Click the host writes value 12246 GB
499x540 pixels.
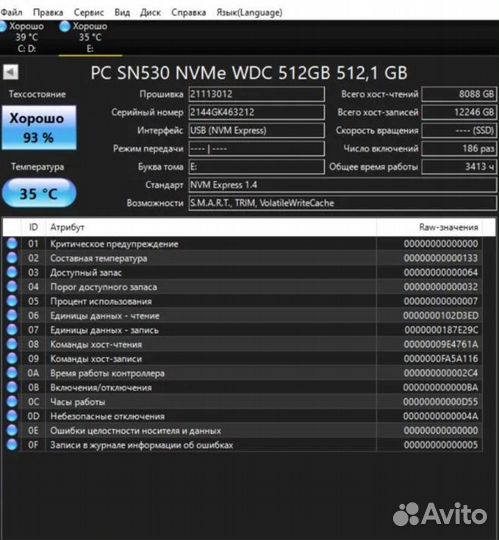coord(459,112)
